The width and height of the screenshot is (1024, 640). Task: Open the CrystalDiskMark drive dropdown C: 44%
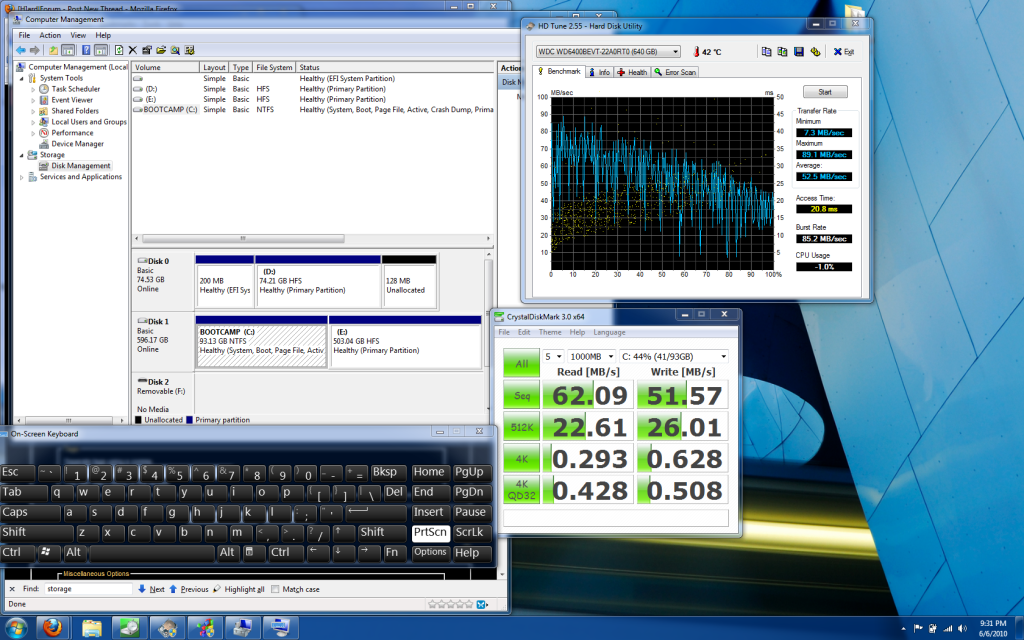[x=674, y=357]
